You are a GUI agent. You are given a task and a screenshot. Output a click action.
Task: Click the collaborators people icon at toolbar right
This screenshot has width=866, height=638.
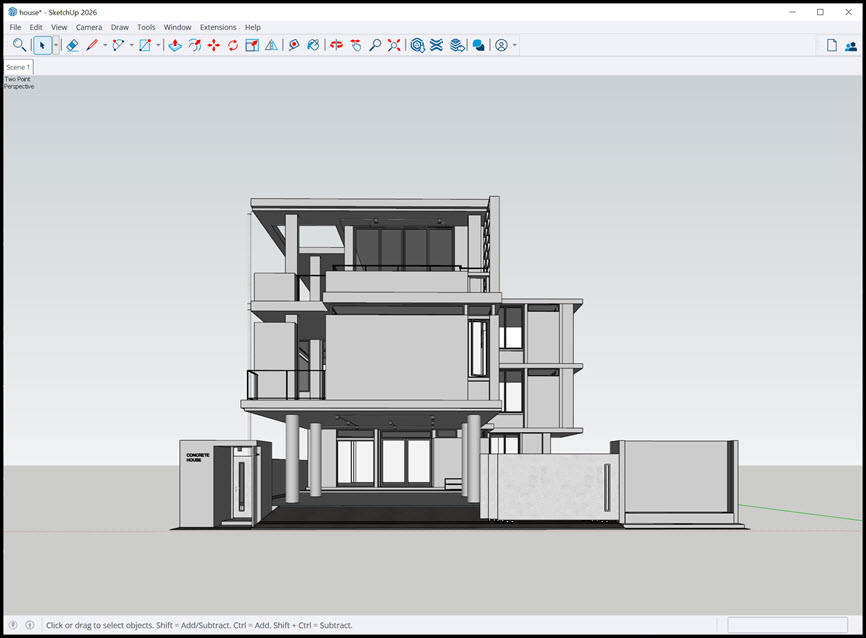pos(851,46)
